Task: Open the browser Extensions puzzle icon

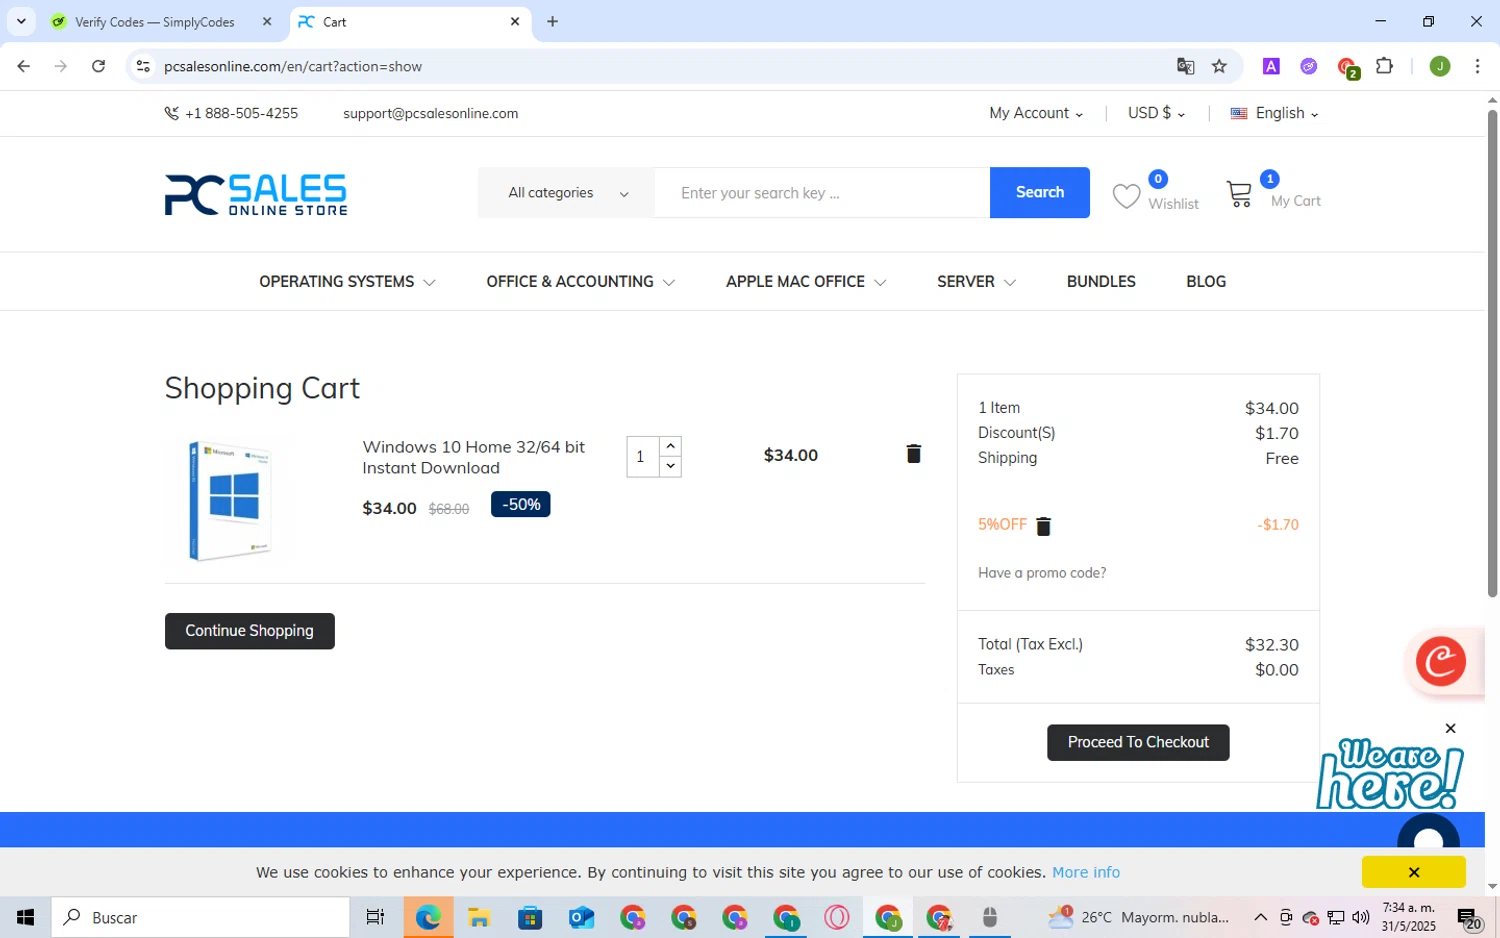Action: click(1384, 66)
